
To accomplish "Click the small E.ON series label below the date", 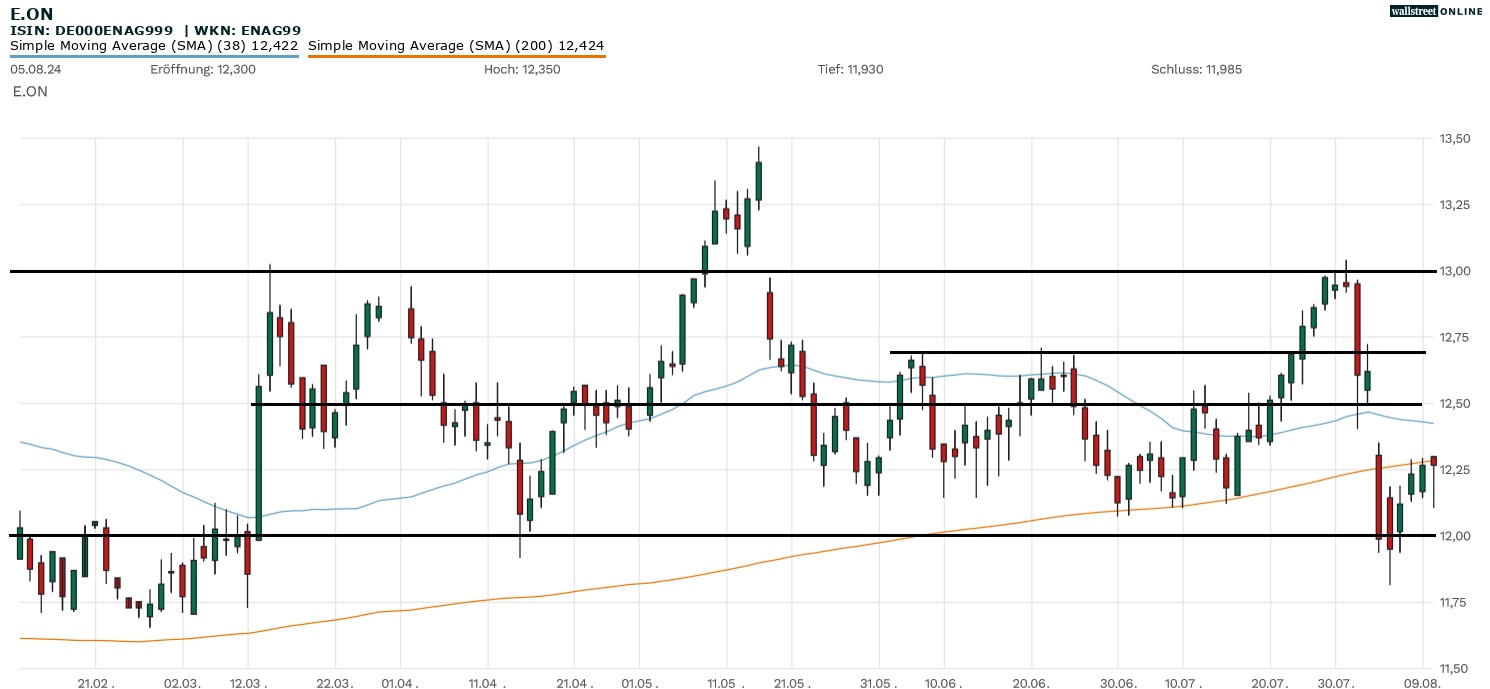I will 30,91.
